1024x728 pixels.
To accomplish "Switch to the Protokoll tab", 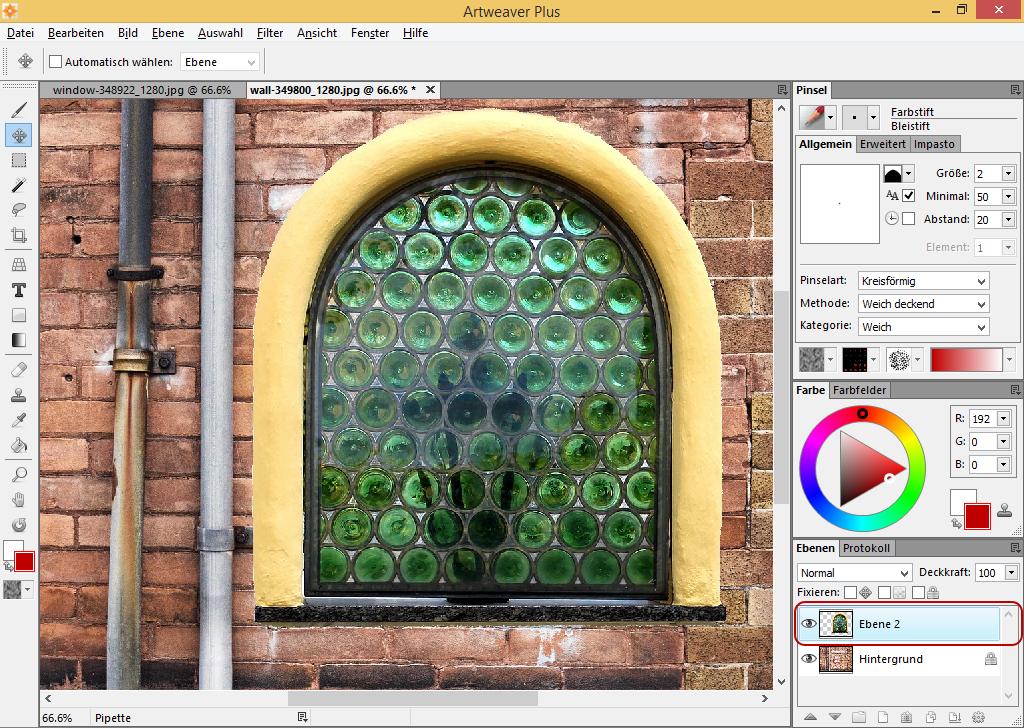I will (x=866, y=548).
